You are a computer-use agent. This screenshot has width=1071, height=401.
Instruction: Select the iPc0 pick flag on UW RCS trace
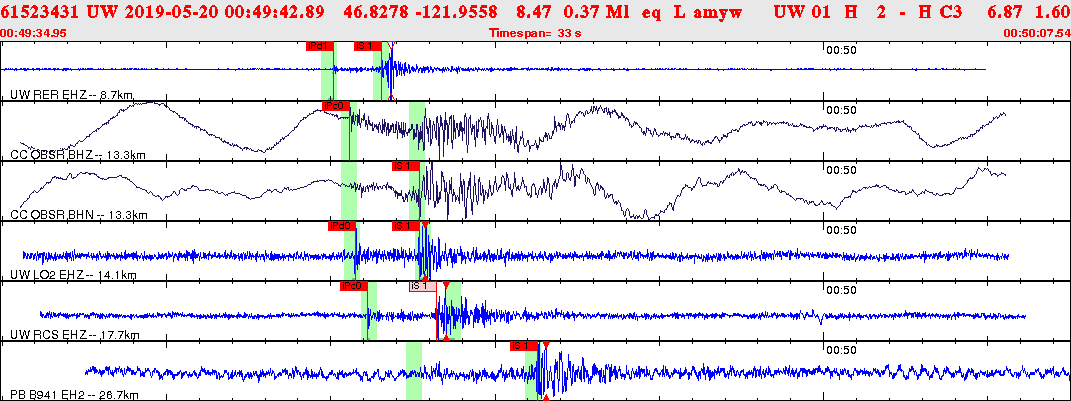point(354,286)
